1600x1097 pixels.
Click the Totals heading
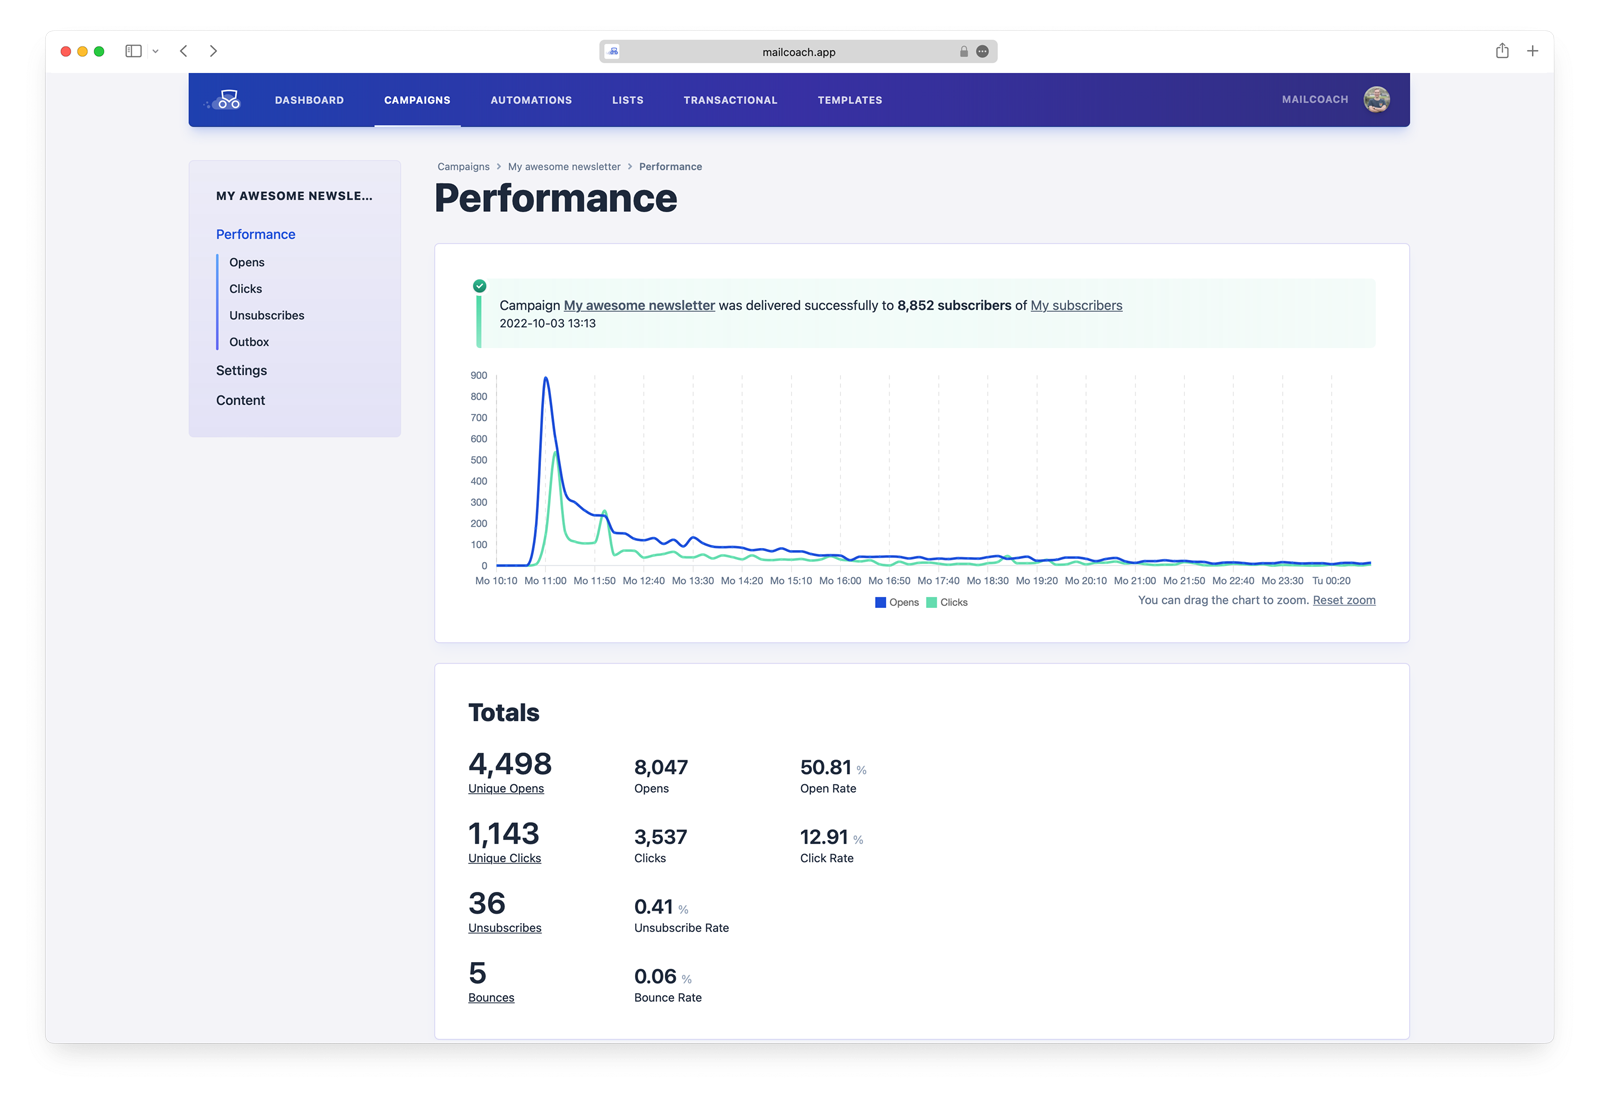point(504,713)
